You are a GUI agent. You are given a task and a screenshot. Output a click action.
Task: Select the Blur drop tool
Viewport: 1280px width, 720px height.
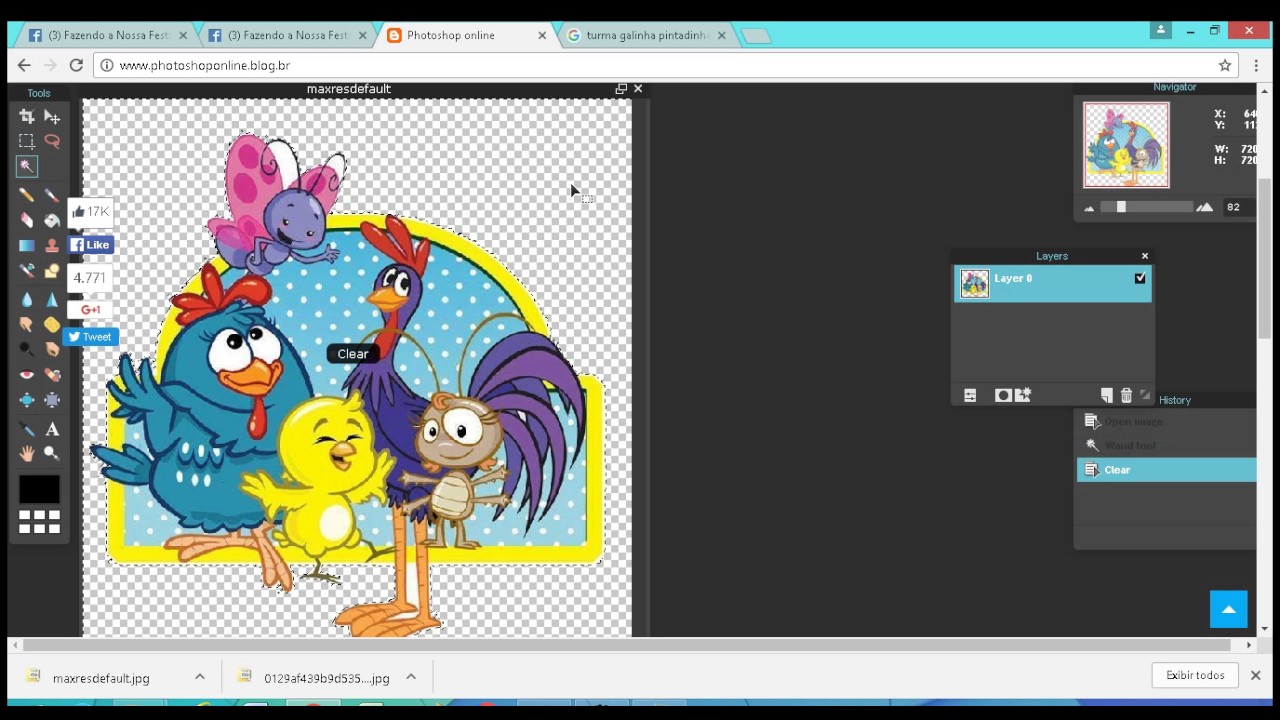tap(27, 299)
